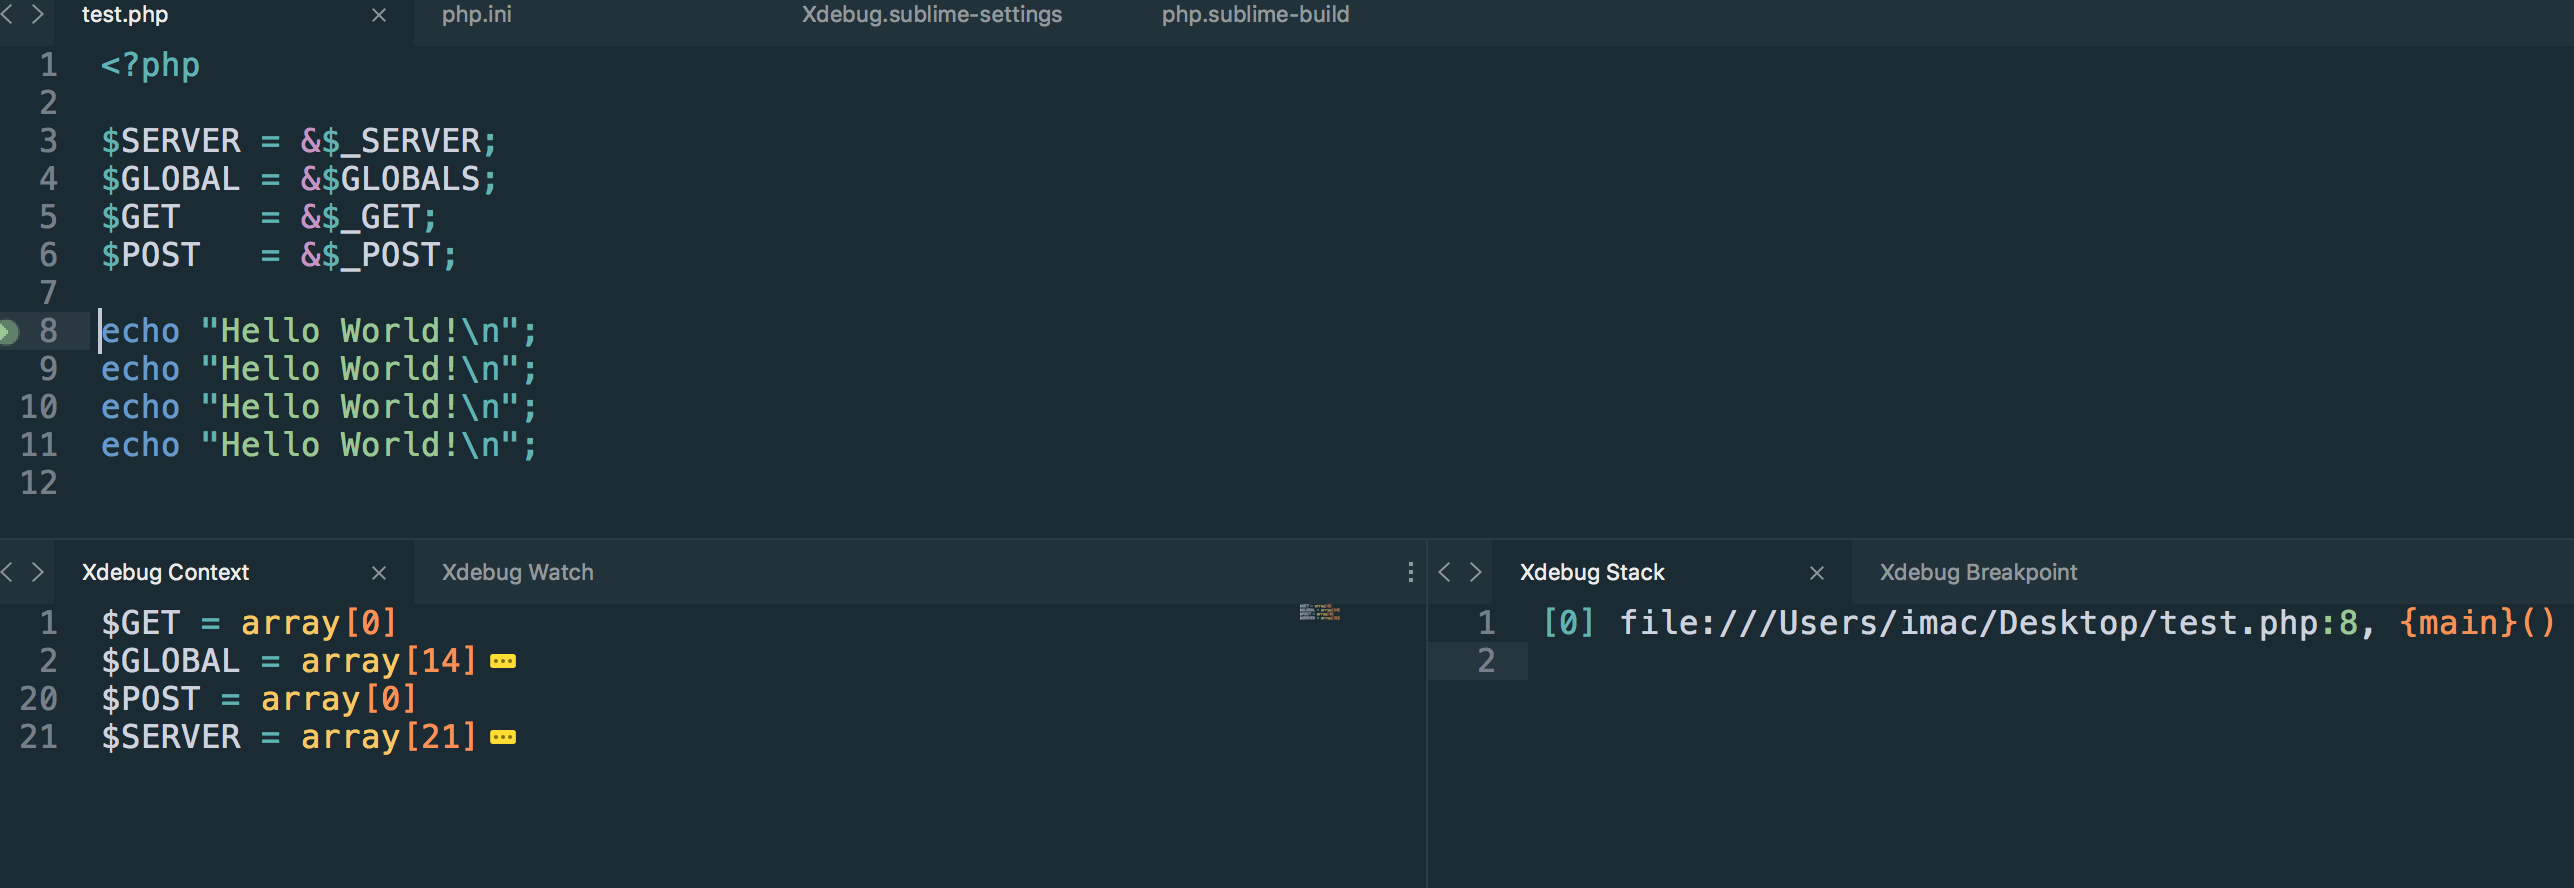Expand the $SERVER array[21] values

[503, 737]
